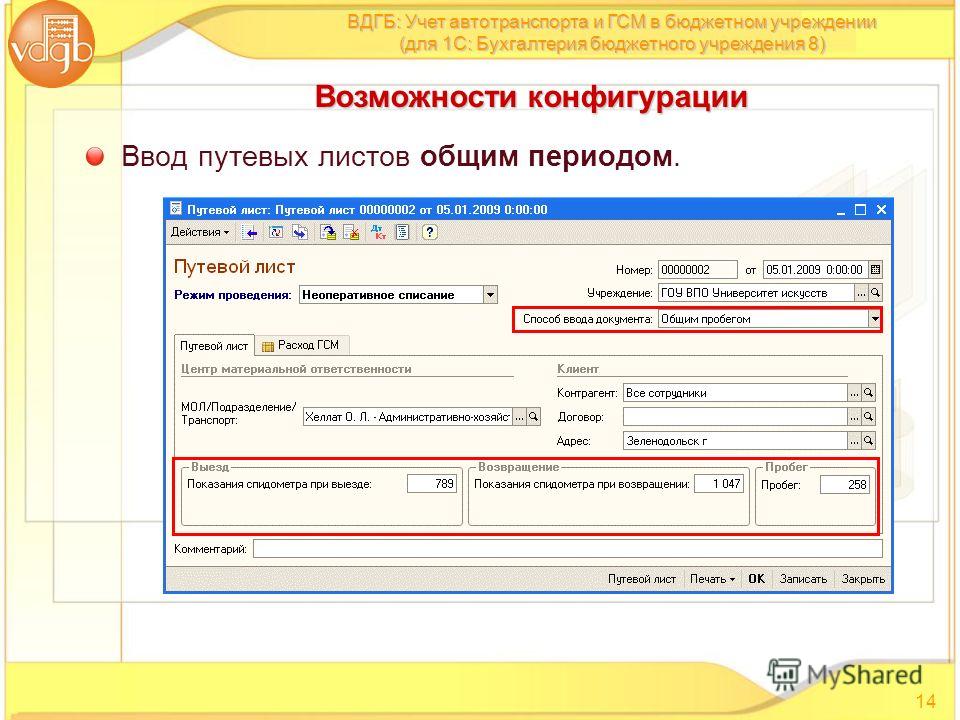Open the Печать dropdown button
The width and height of the screenshot is (960, 720).
click(x=711, y=579)
